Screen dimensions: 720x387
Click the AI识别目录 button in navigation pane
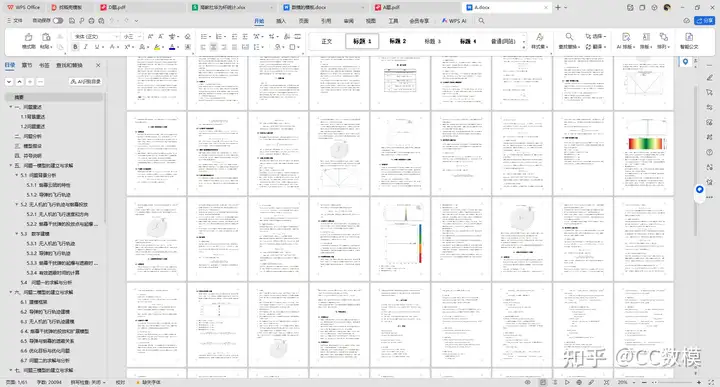coord(85,81)
